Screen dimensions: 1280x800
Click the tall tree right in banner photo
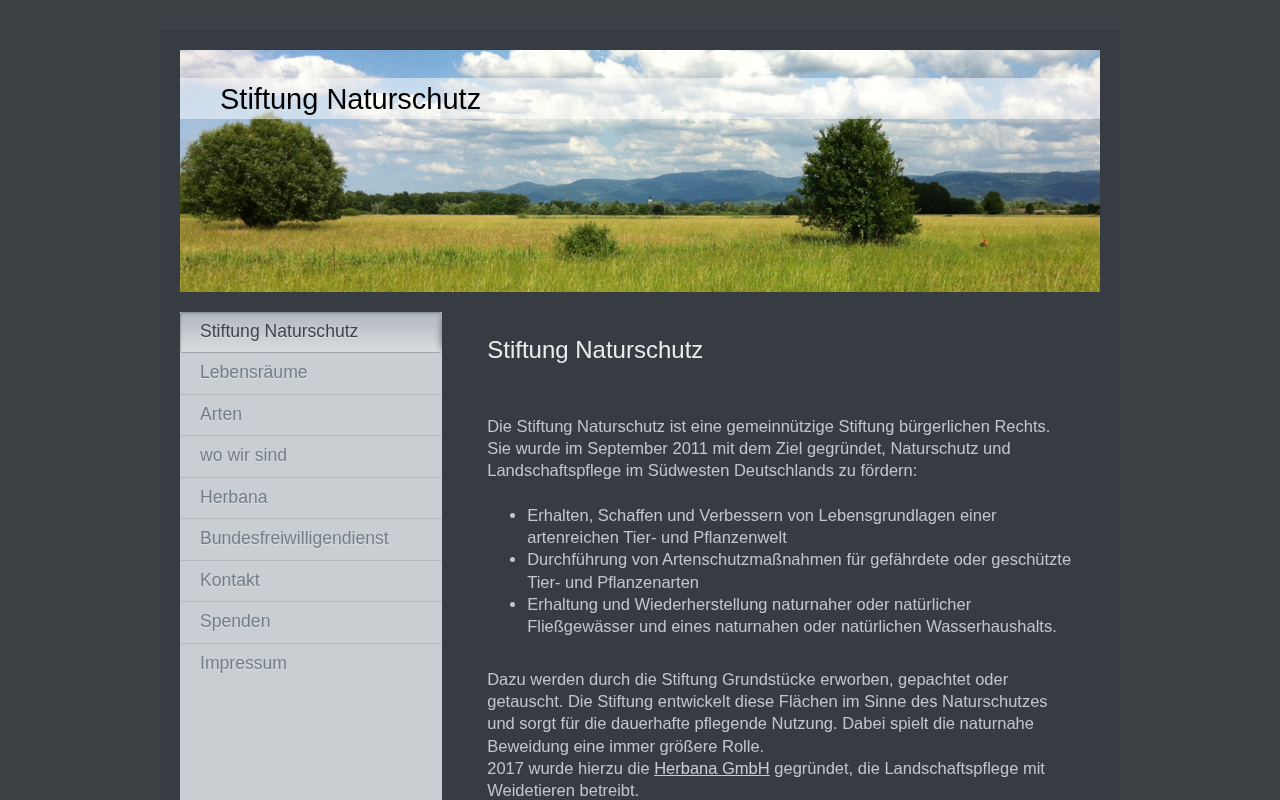[x=858, y=180]
